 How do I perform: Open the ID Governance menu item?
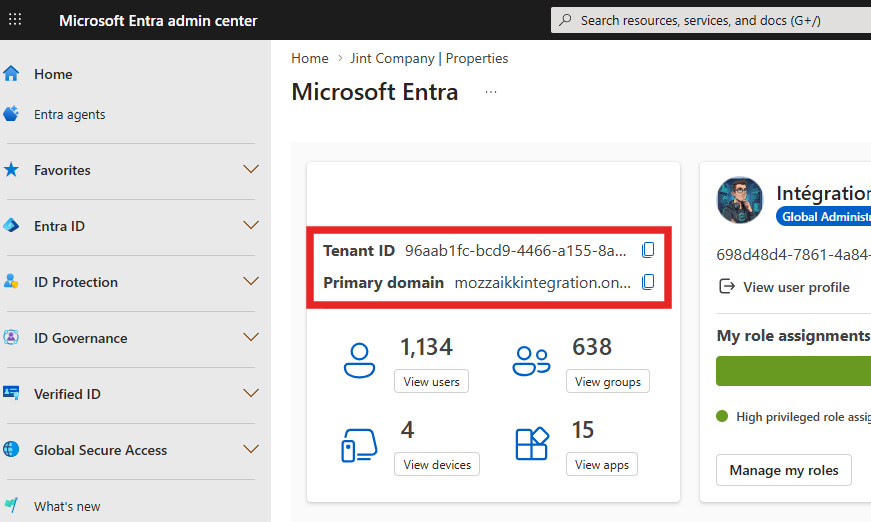point(81,338)
